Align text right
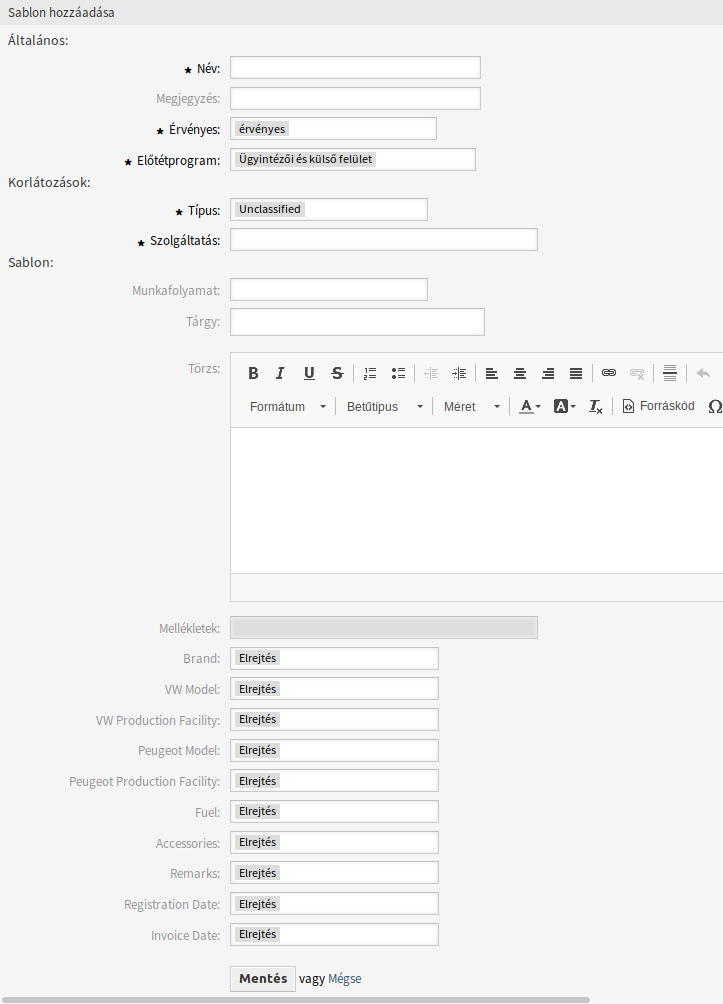This screenshot has height=1004, width=723. [x=548, y=373]
